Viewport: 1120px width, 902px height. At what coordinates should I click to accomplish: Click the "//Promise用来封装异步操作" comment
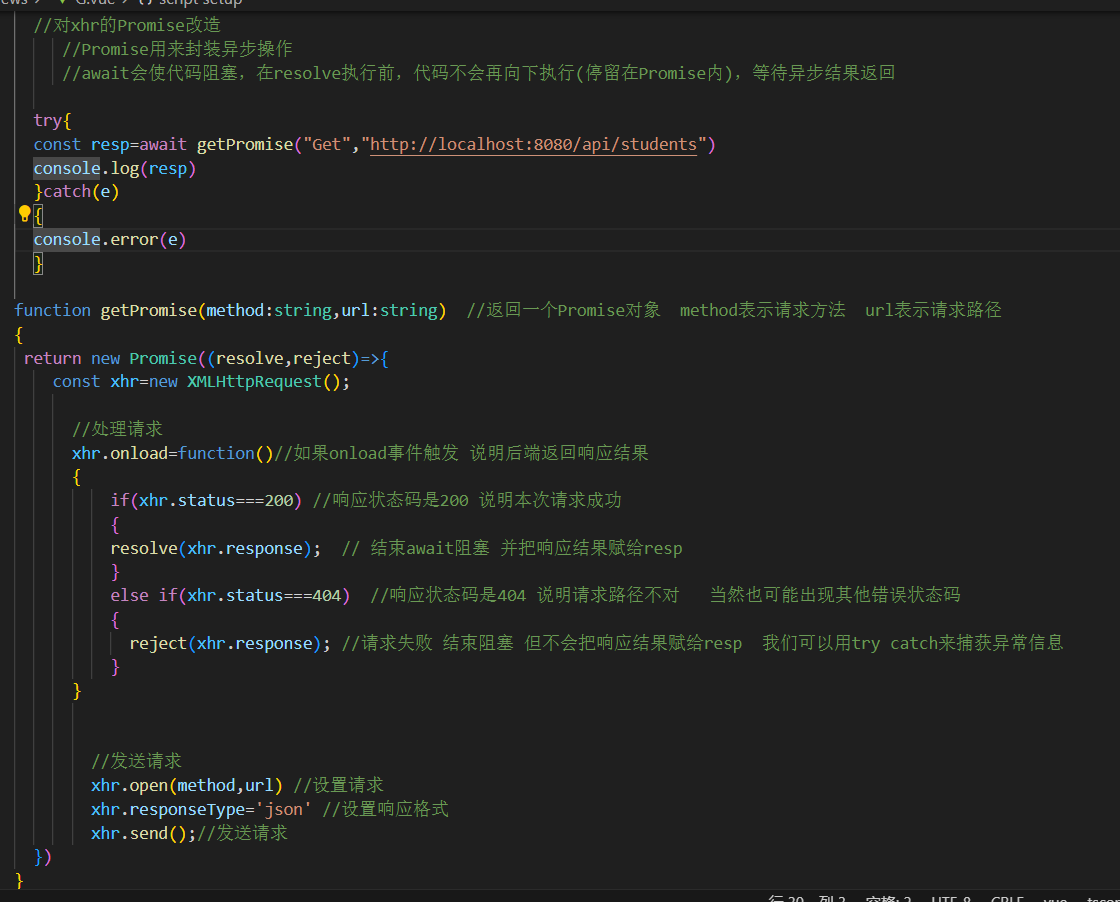pos(177,49)
